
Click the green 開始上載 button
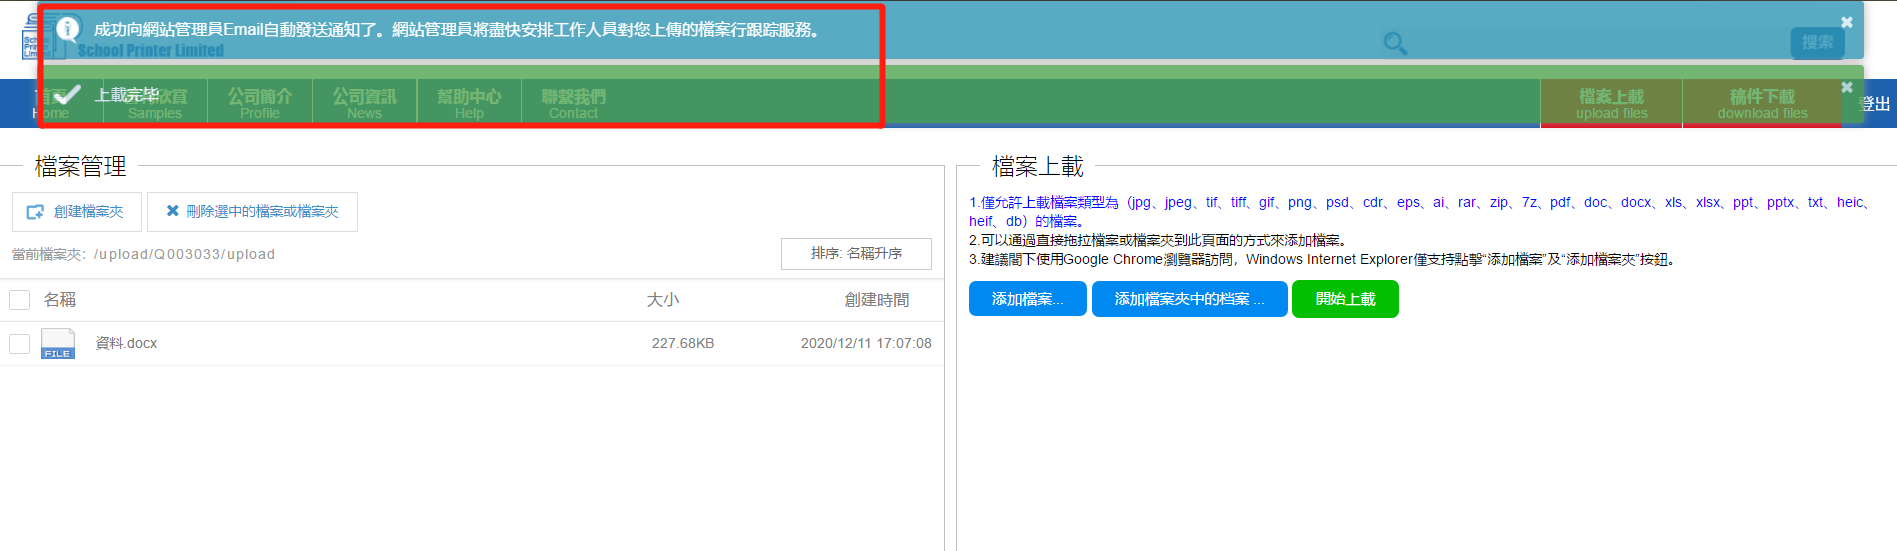1345,299
